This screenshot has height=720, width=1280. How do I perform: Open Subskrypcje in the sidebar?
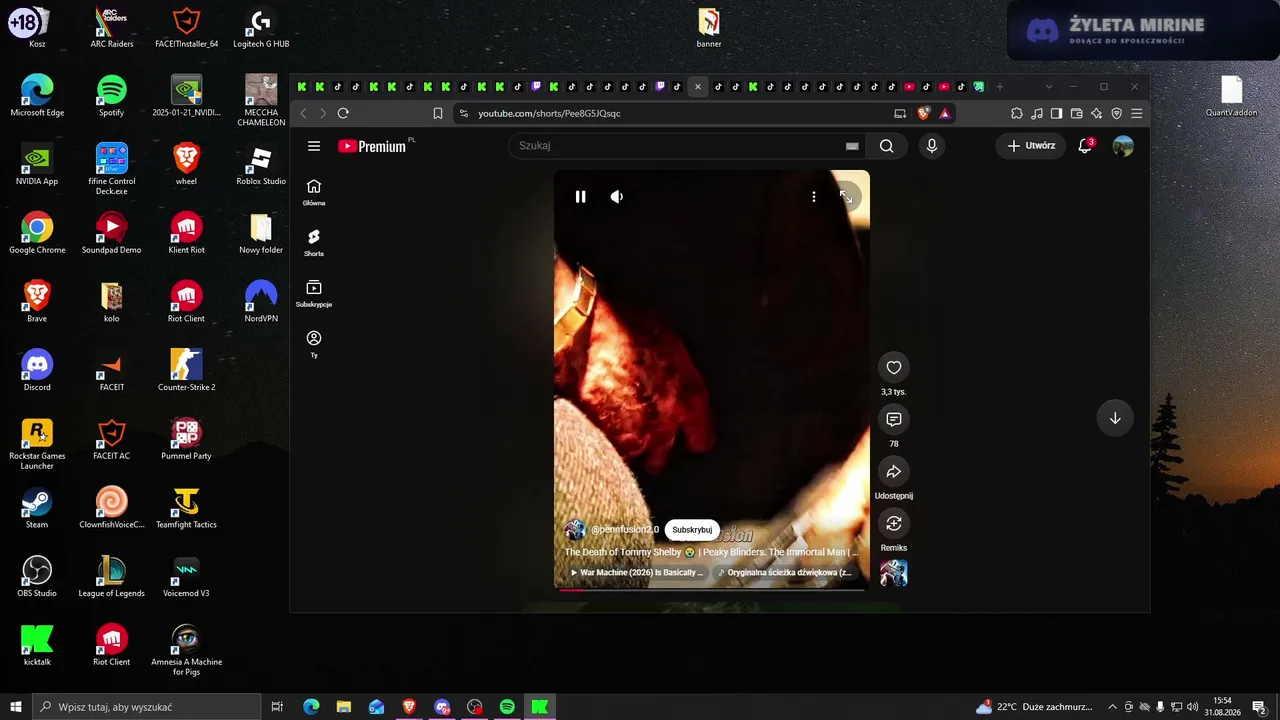coord(314,294)
